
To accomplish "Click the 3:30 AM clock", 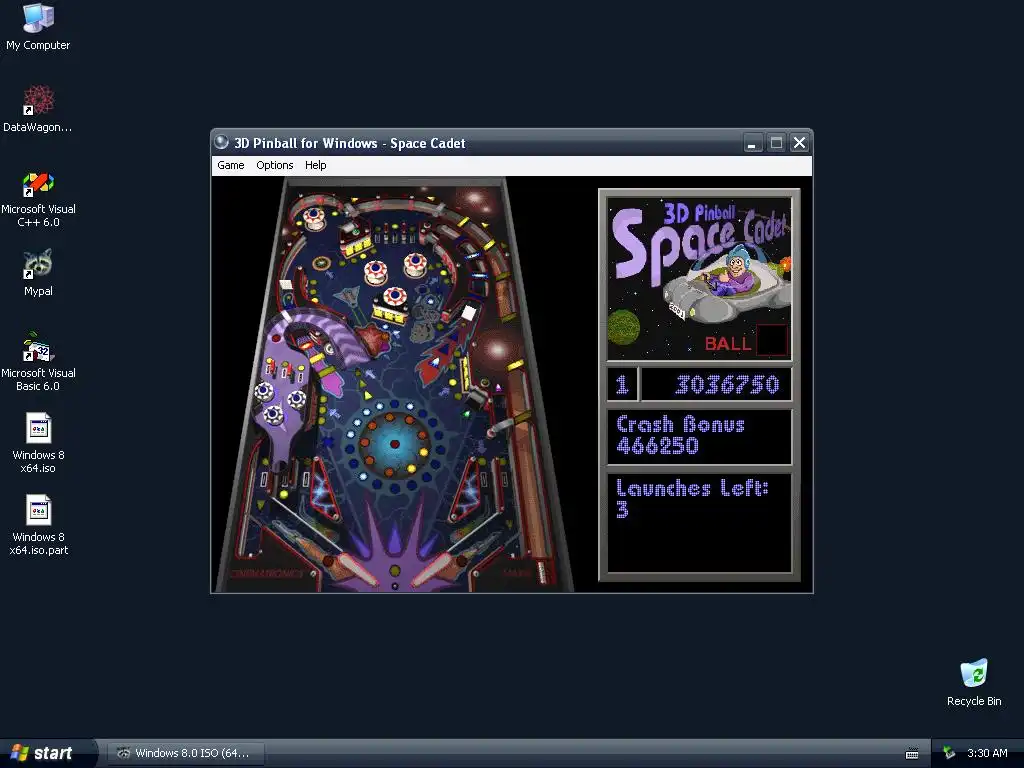I will (x=987, y=753).
